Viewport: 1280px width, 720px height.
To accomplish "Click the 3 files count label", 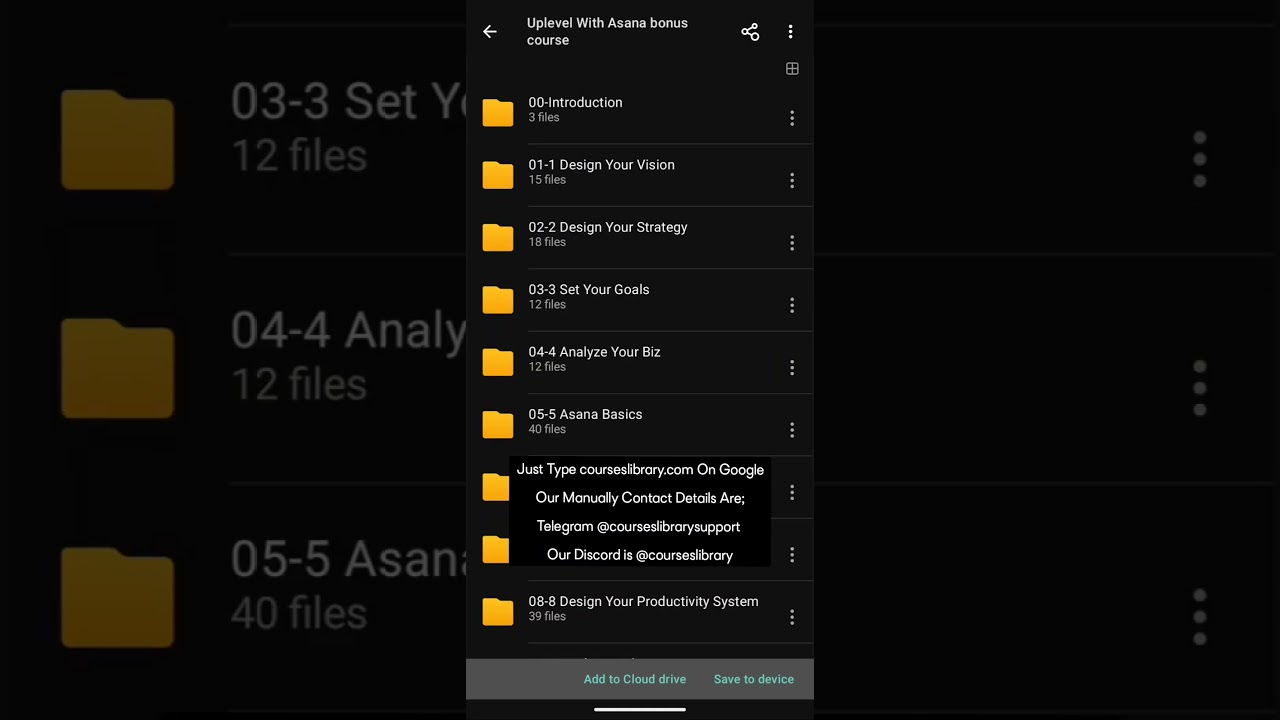I will pyautogui.click(x=544, y=118).
